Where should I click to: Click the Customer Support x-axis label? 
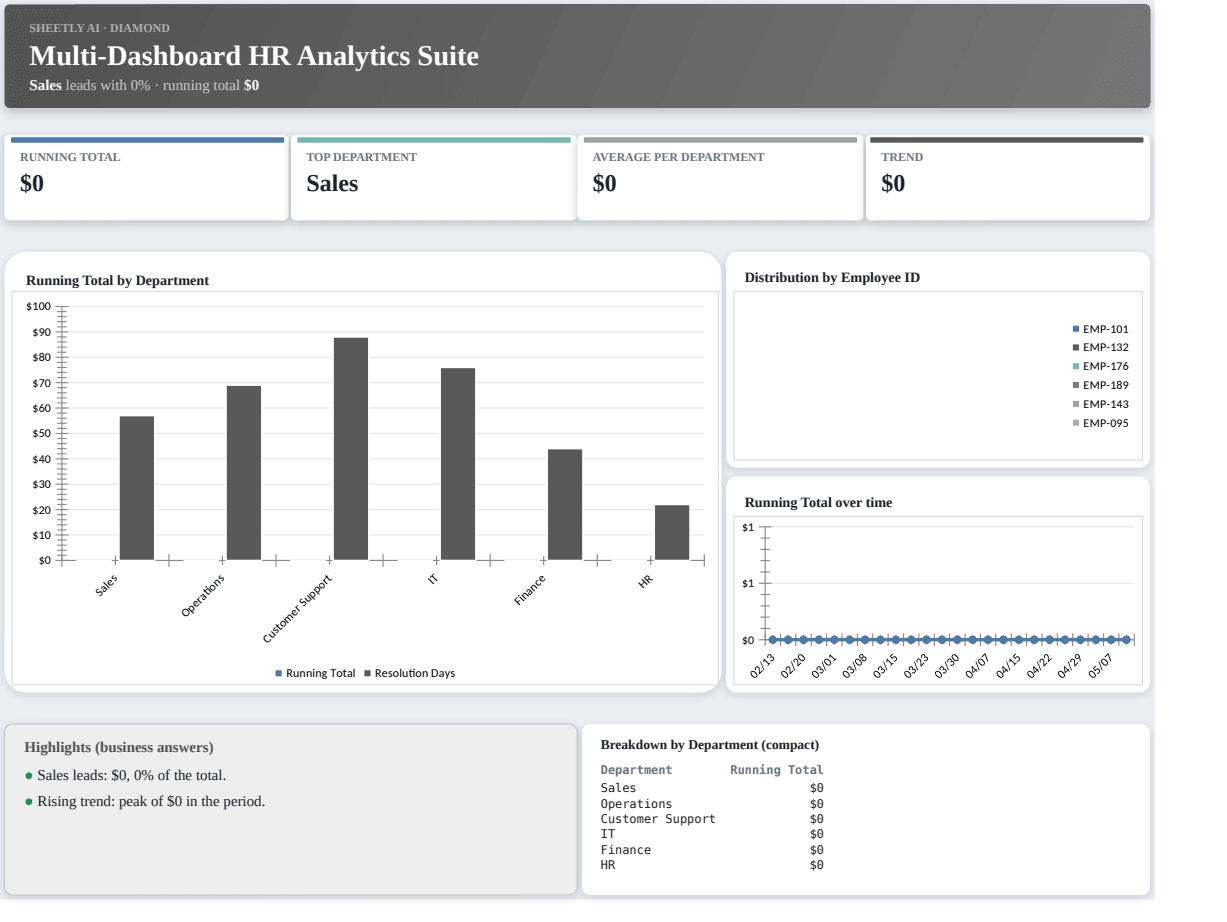[297, 610]
